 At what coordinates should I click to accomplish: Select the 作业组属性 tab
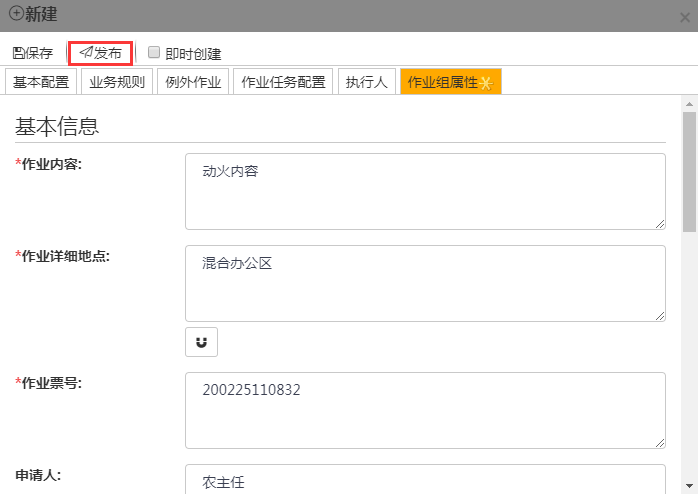[450, 82]
